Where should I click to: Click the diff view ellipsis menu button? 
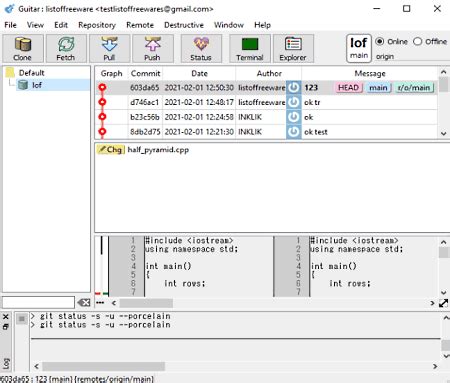(100, 303)
